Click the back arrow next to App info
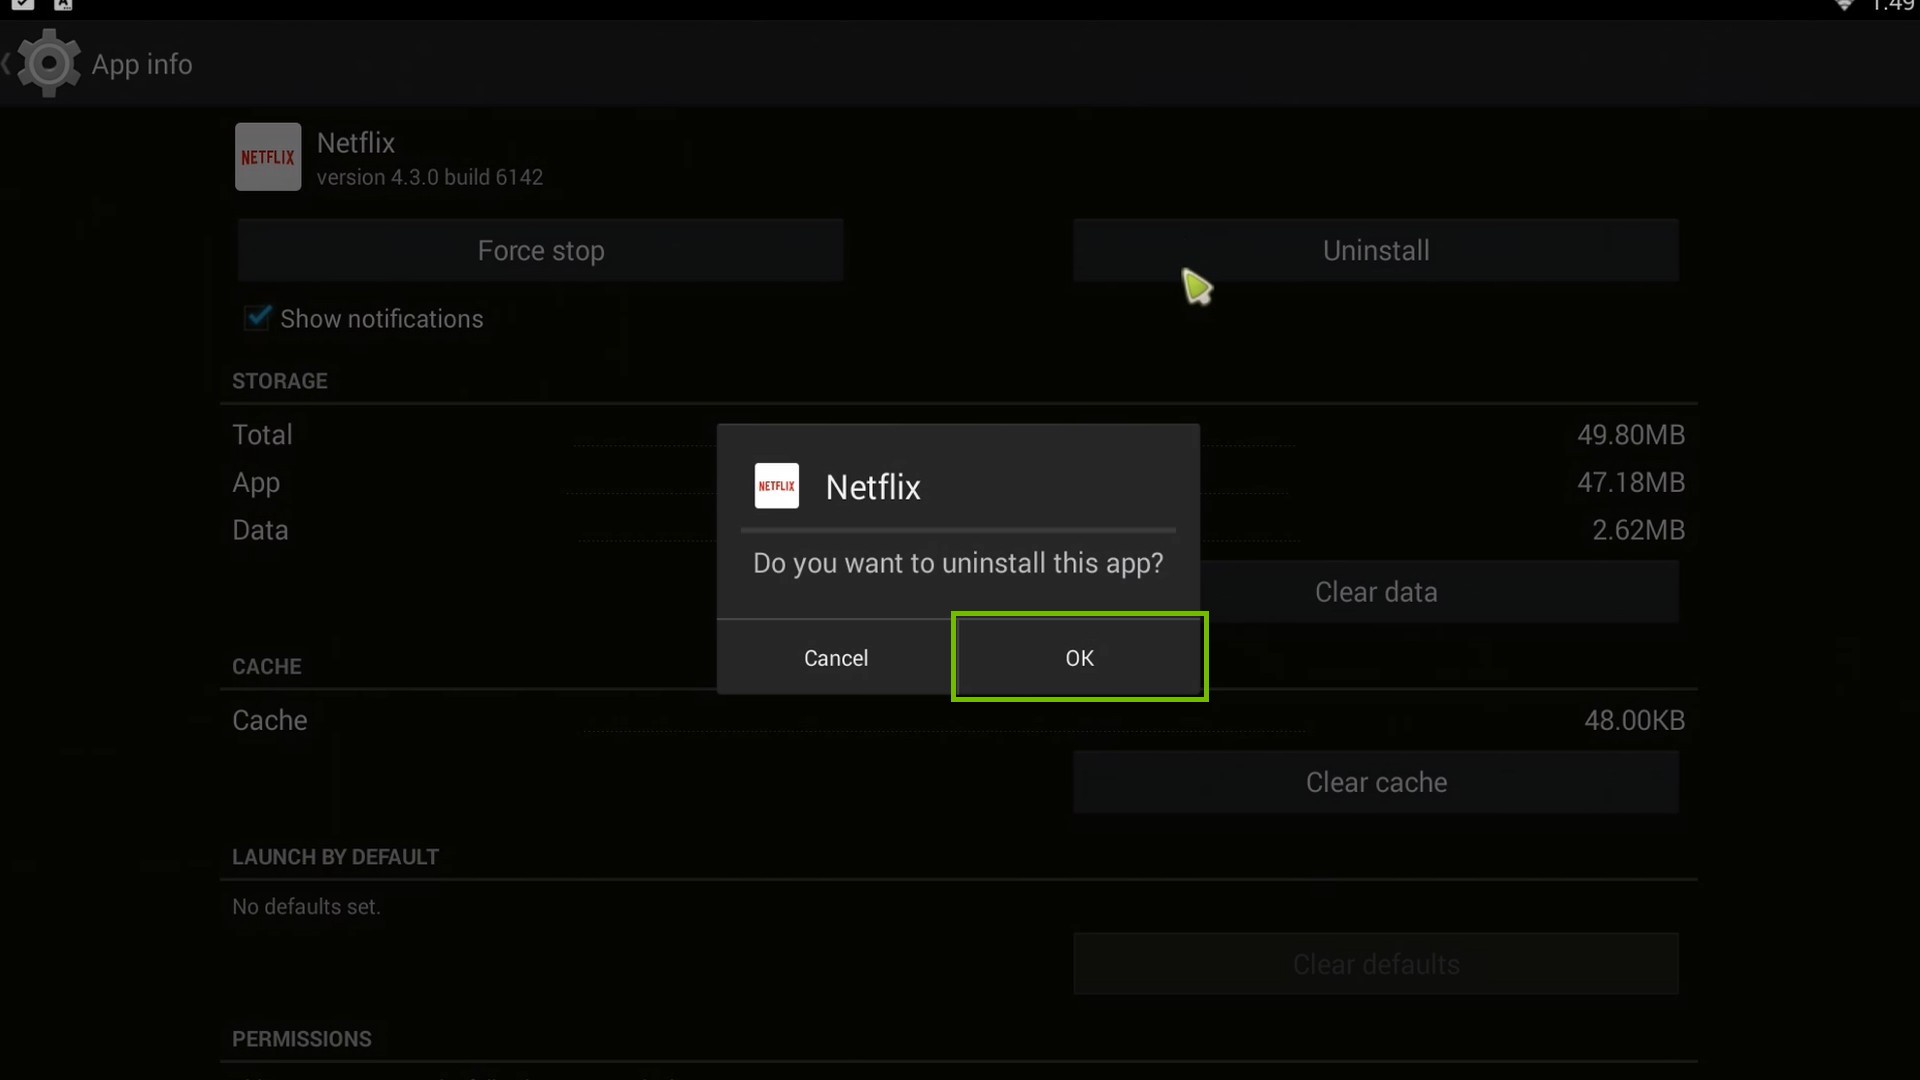1920x1080 pixels. coord(8,63)
